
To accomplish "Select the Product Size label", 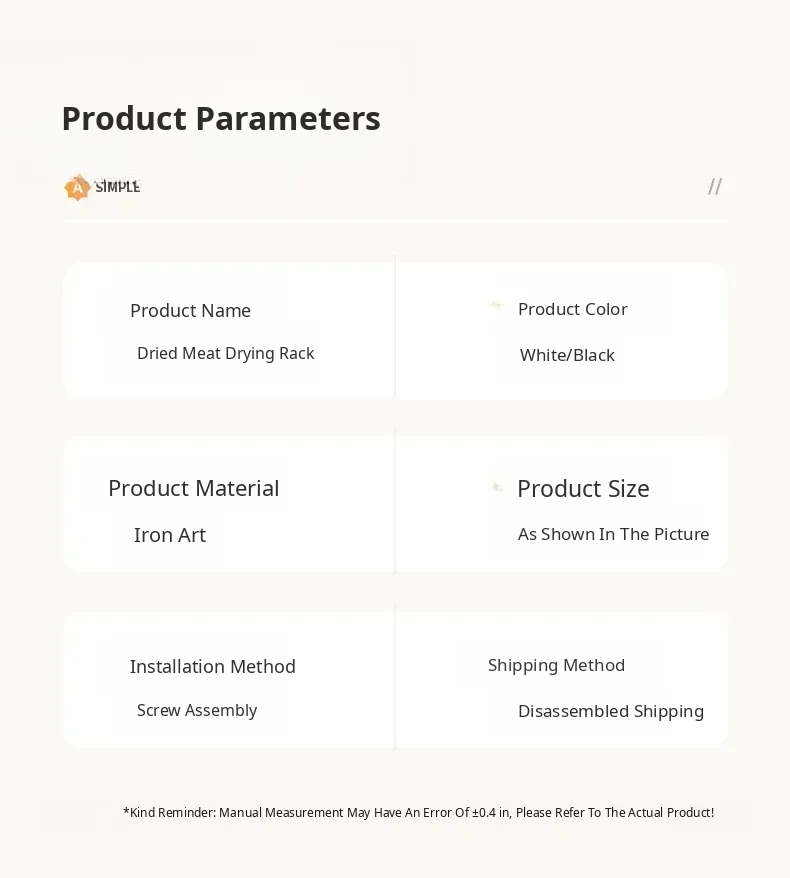I will [583, 488].
